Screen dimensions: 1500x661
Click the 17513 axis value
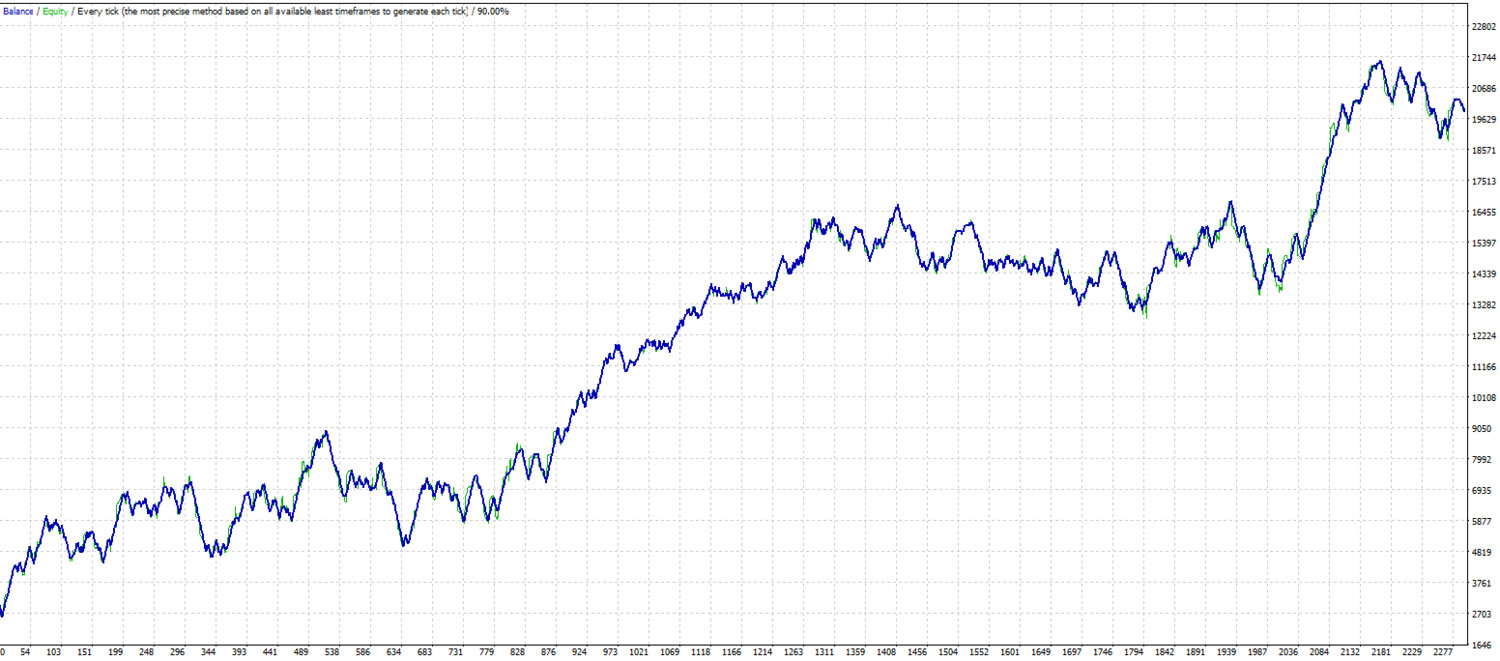(x=1483, y=182)
